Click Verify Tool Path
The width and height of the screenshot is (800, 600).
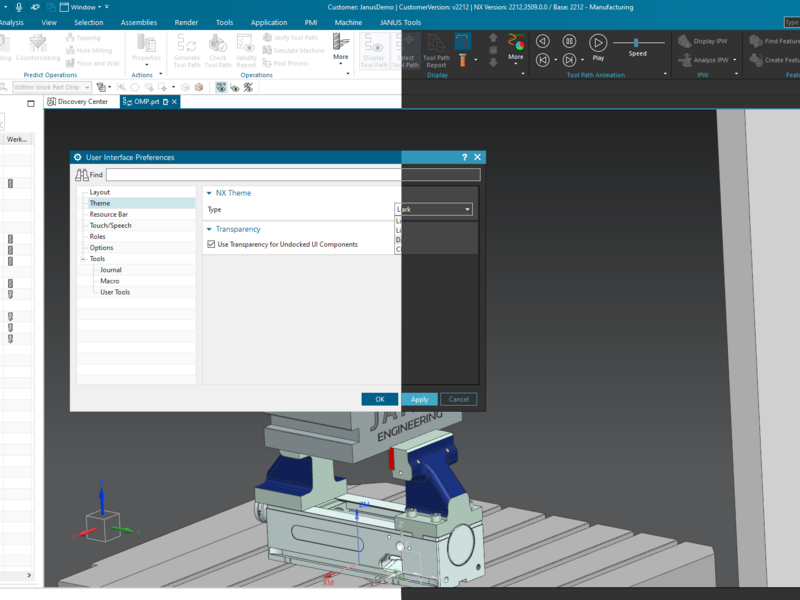pos(290,38)
